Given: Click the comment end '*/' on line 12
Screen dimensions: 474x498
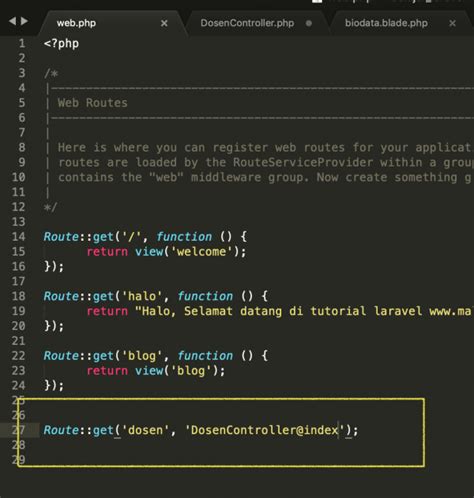Looking at the screenshot, I should (x=51, y=207).
